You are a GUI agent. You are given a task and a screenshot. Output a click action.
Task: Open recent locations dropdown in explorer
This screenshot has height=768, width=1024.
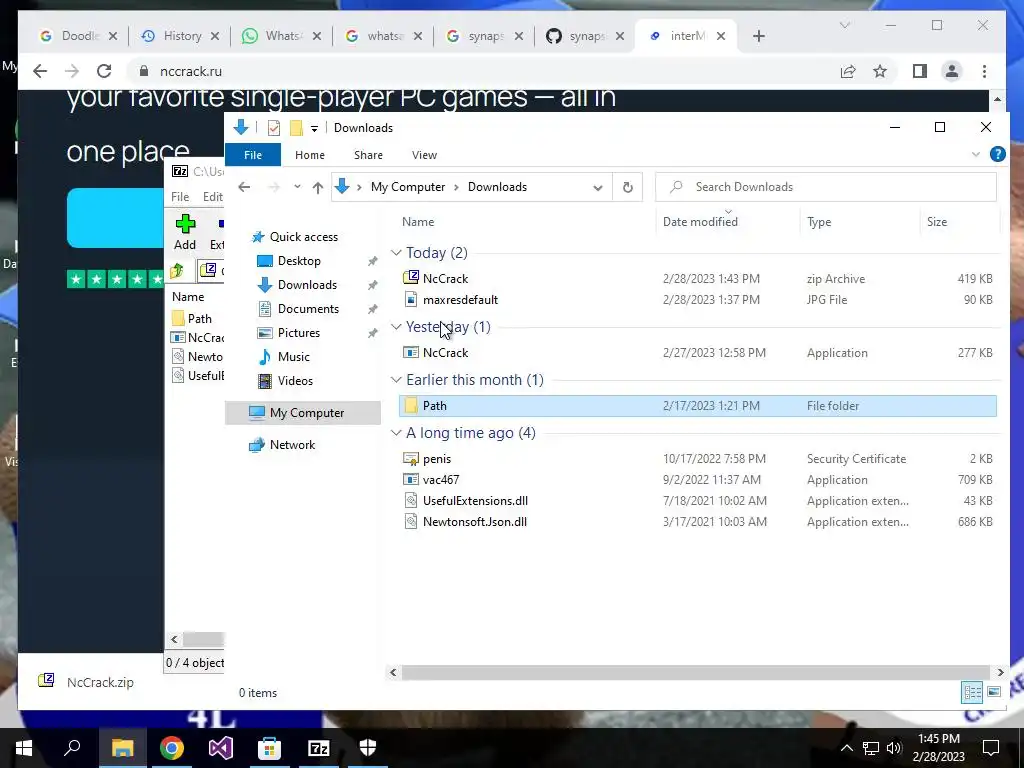coord(297,187)
